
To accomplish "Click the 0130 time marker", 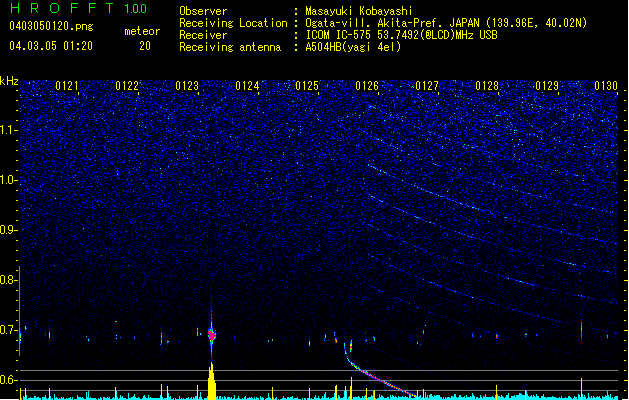I will (x=606, y=86).
